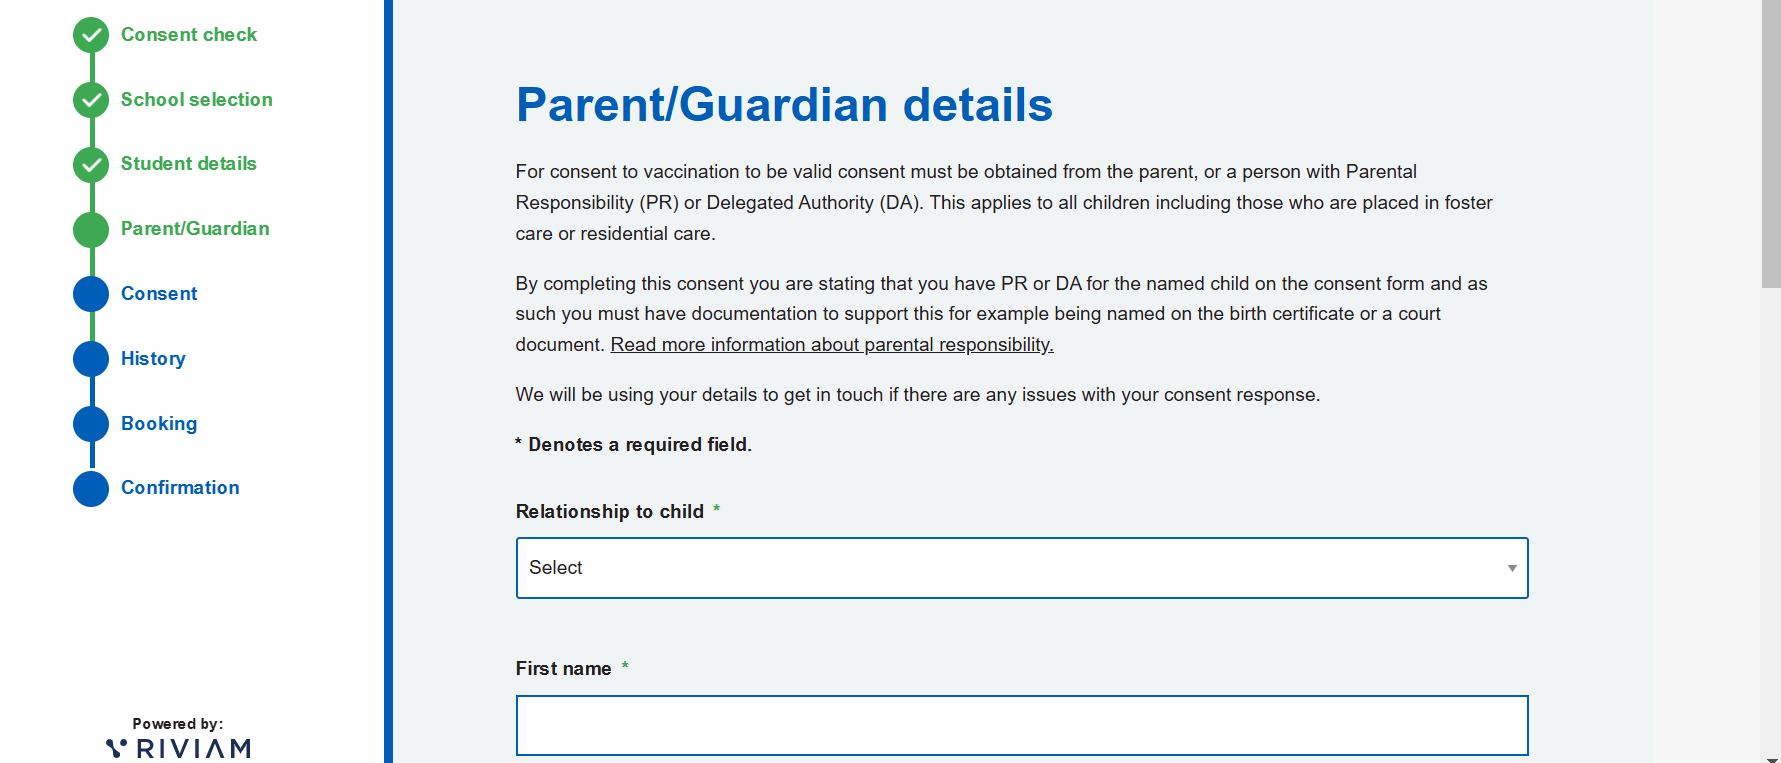Click the Student details checkmark icon
Screen dimensions: 1781x763
(91, 164)
